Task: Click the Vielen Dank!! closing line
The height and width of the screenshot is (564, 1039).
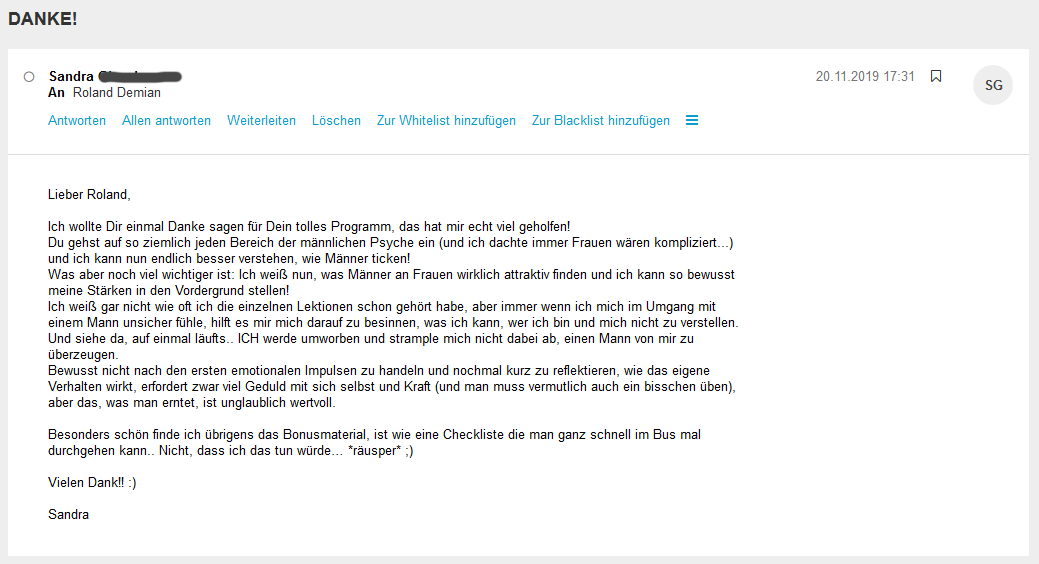Action: point(92,483)
